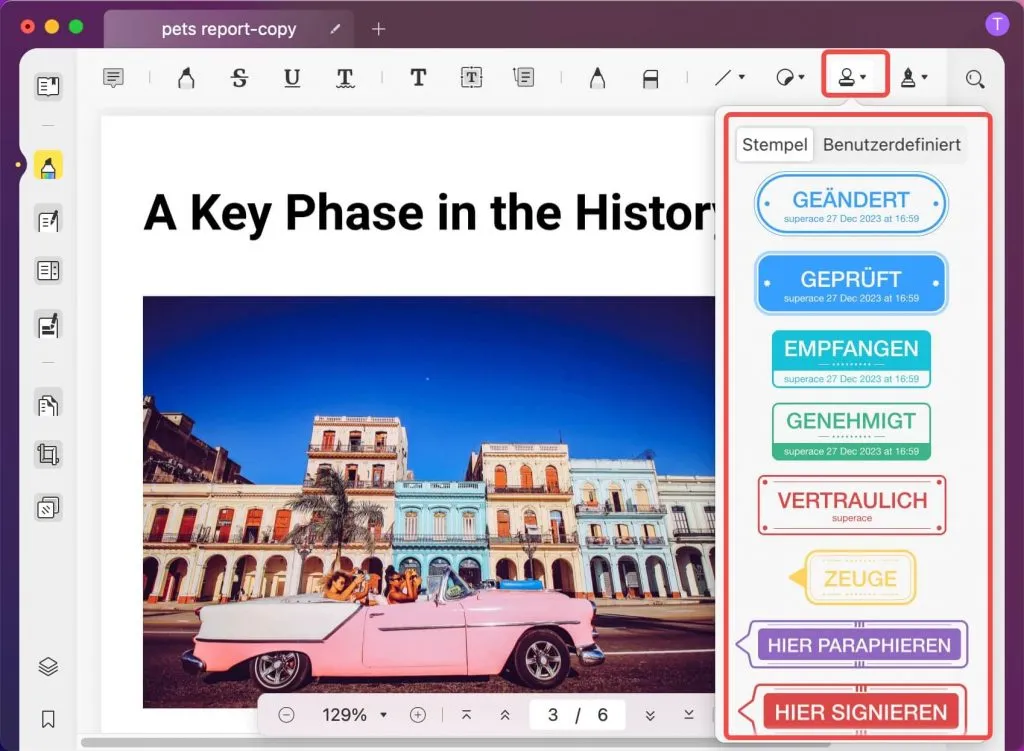This screenshot has width=1024, height=751.
Task: Open a new tab with plus icon
Action: click(378, 29)
